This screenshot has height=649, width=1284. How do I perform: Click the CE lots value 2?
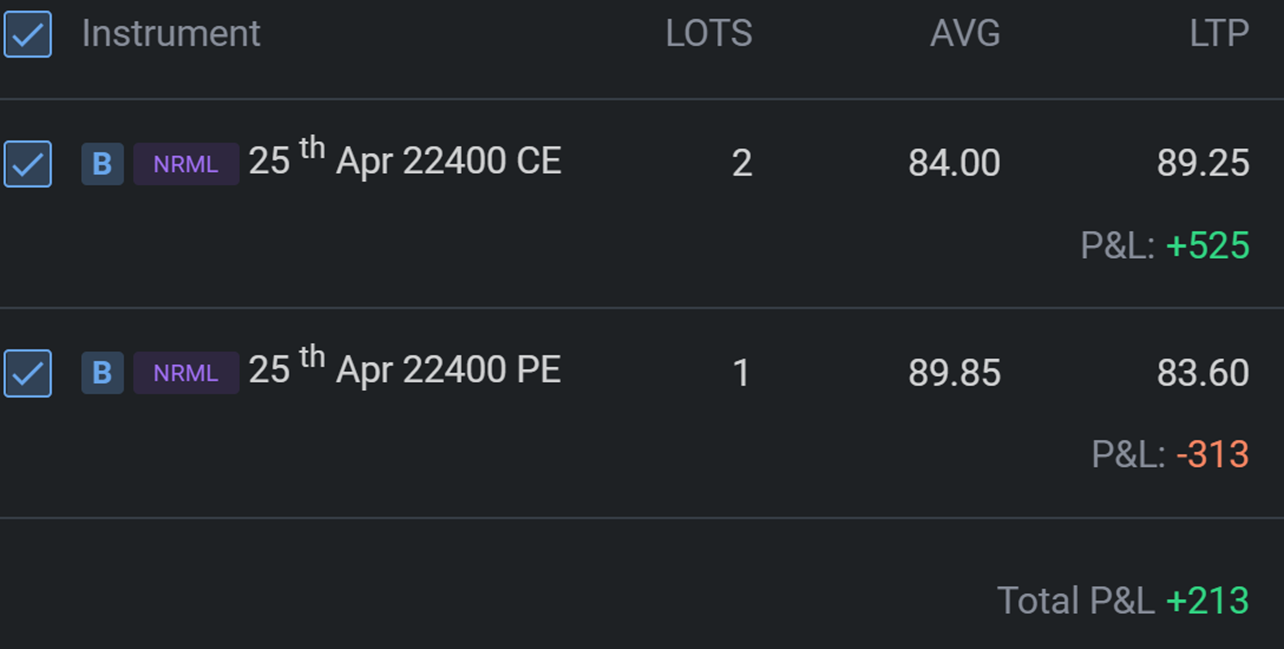(x=741, y=164)
